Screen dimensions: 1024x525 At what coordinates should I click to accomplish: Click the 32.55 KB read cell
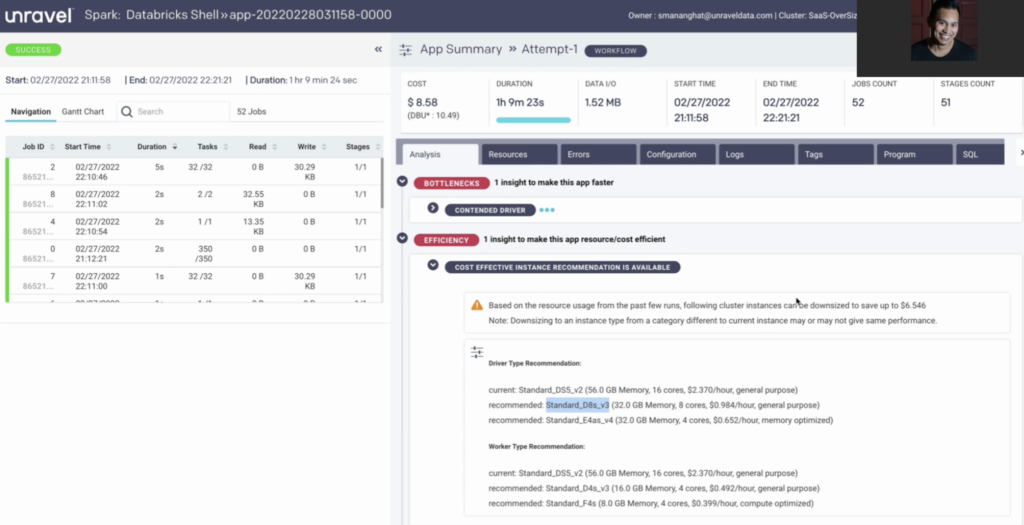[x=253, y=199]
